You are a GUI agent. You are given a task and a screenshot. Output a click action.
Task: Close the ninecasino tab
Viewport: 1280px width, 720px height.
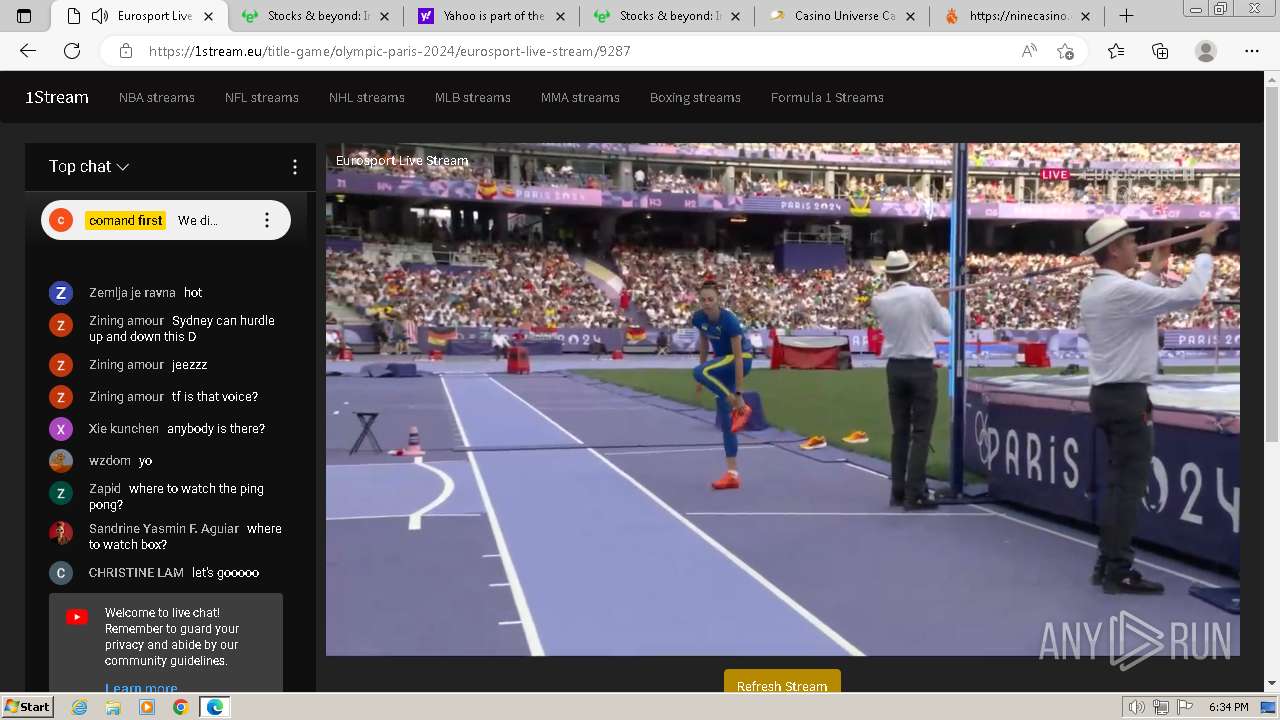point(1086,16)
